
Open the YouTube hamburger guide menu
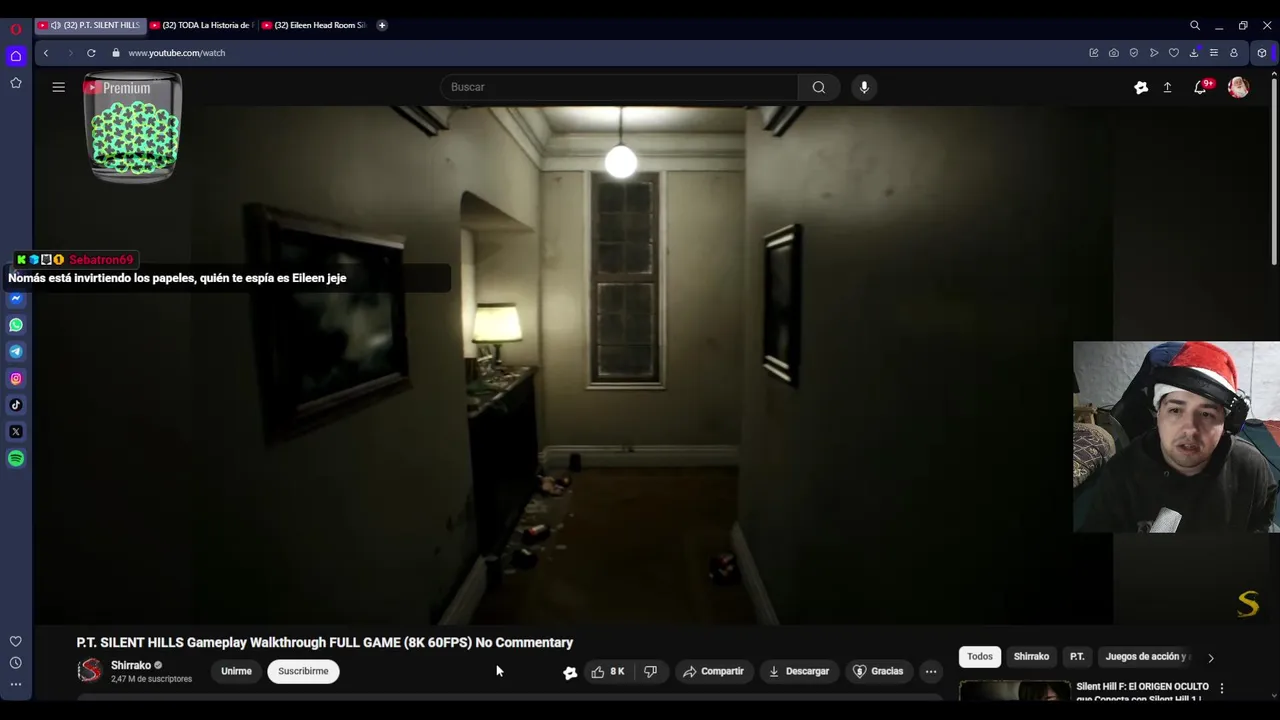coord(59,87)
